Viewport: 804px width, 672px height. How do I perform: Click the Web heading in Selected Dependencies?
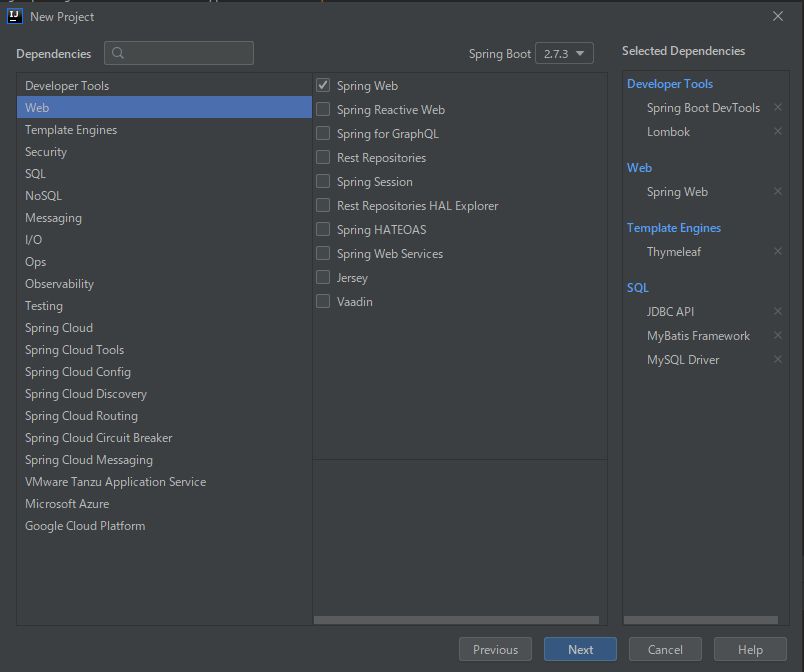(x=639, y=168)
